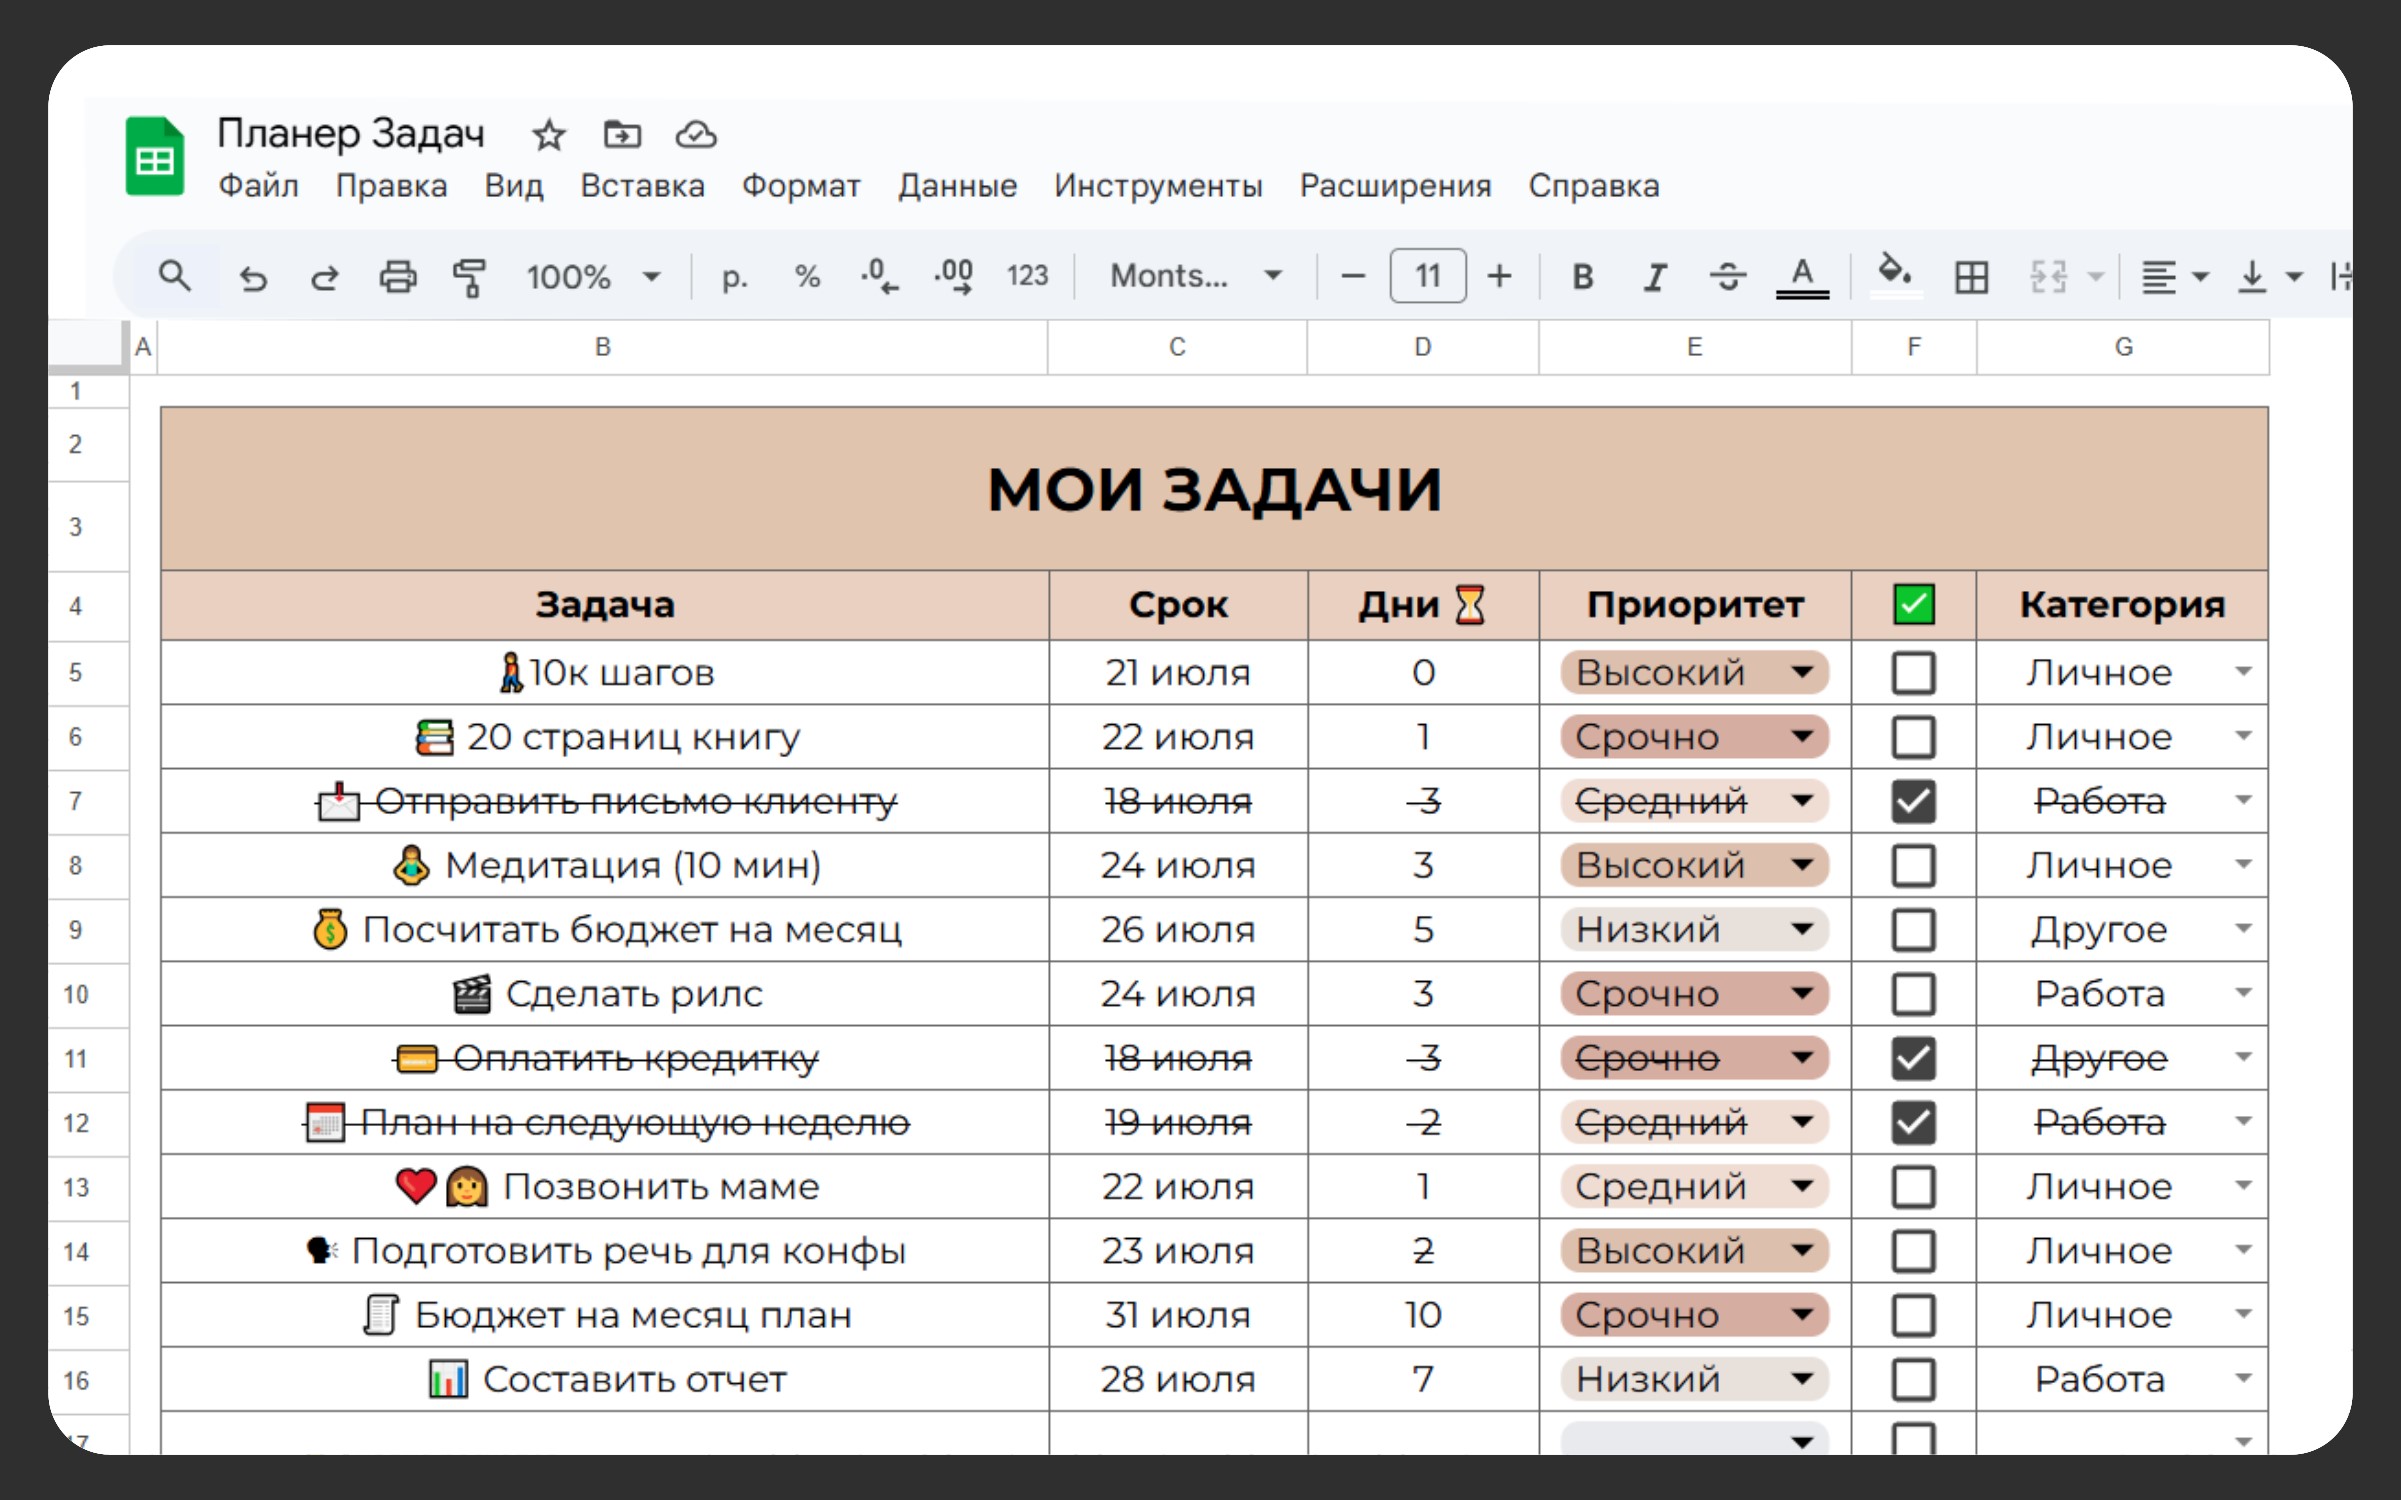Image resolution: width=2401 pixels, height=1500 pixels.
Task: Decrease font size with minus button
Action: pyautogui.click(x=1352, y=276)
